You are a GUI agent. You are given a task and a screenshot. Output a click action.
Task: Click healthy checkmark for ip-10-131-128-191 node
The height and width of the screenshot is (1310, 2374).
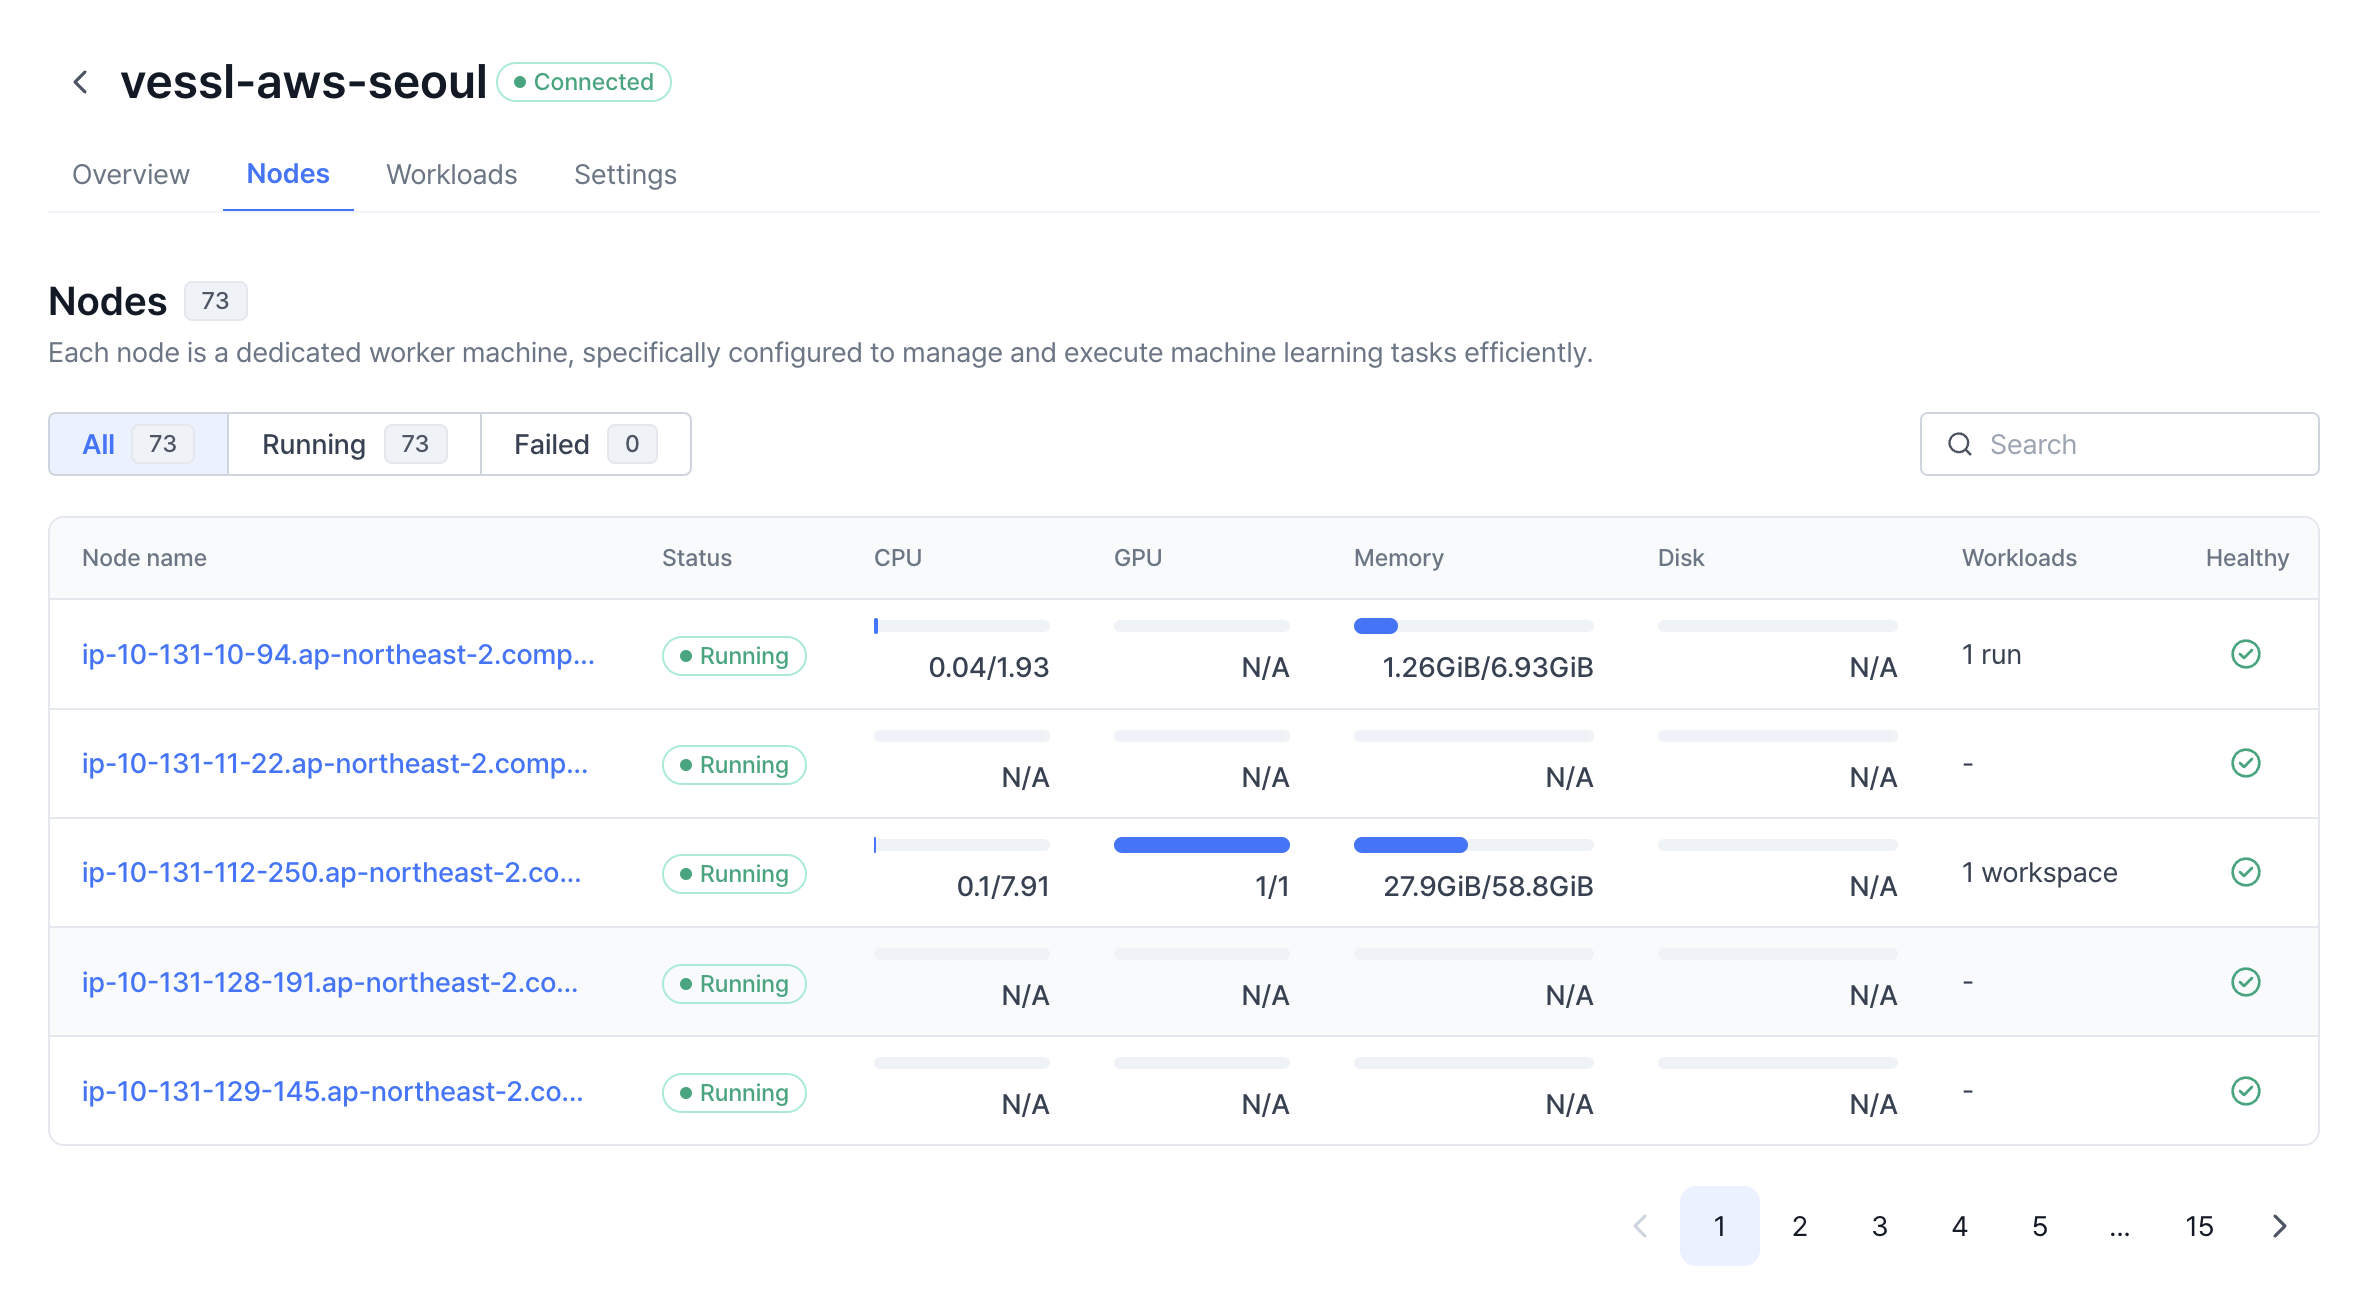(x=2245, y=982)
